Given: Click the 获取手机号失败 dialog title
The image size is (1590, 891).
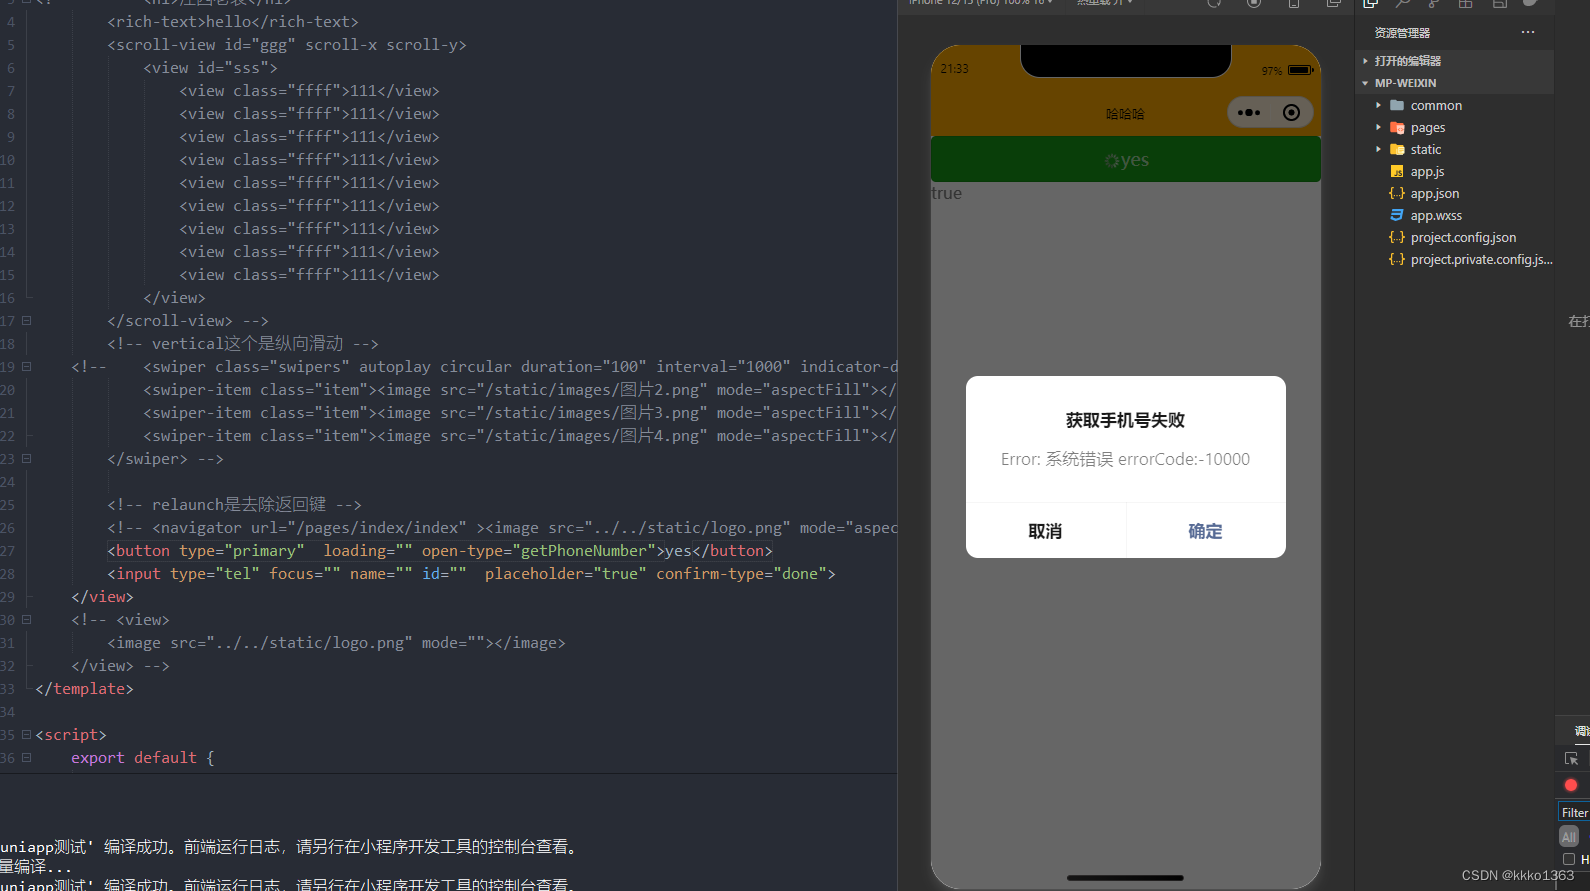Looking at the screenshot, I should 1125,420.
